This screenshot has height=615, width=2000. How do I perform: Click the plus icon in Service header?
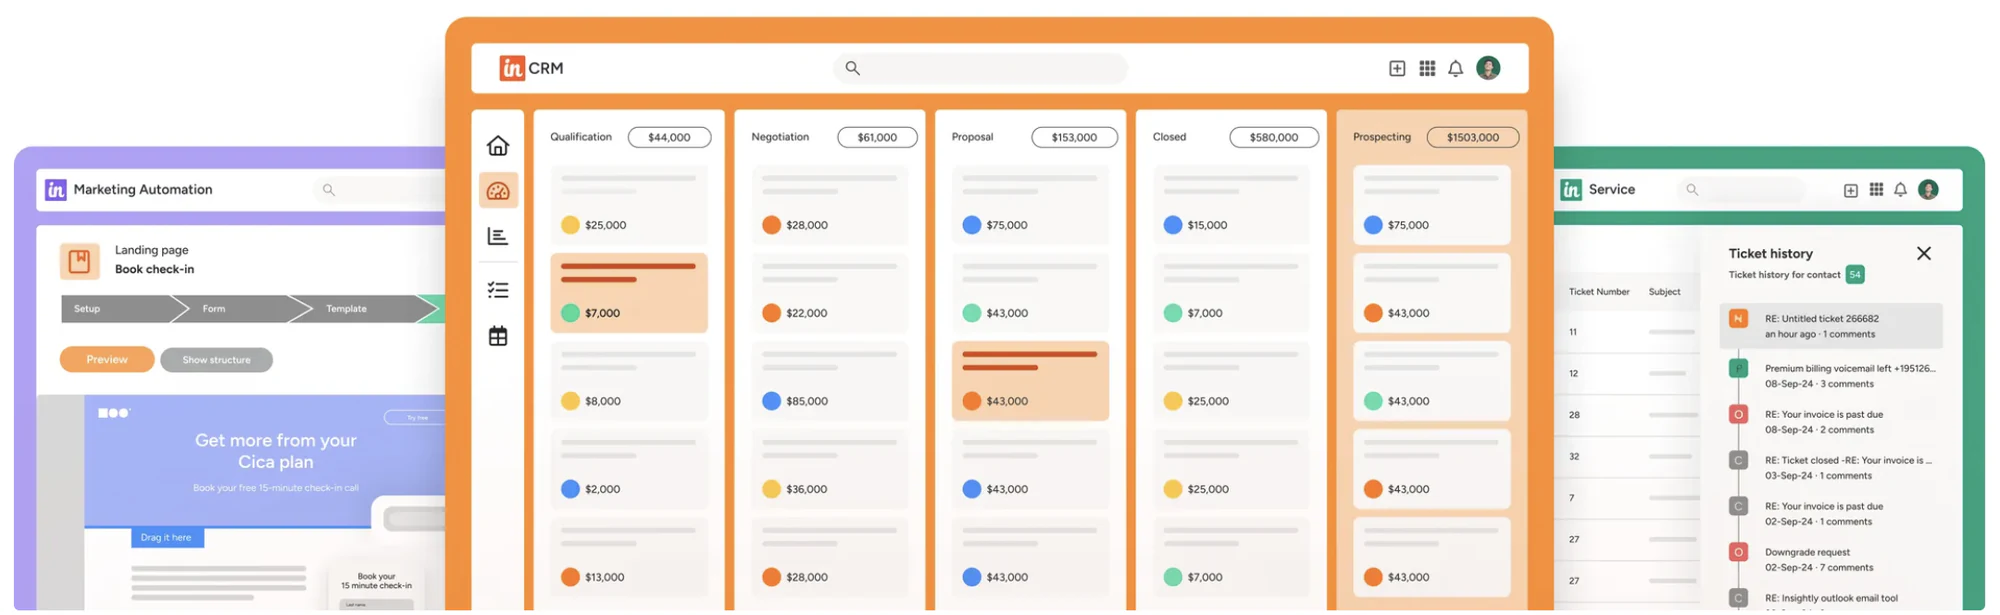[x=1851, y=190]
